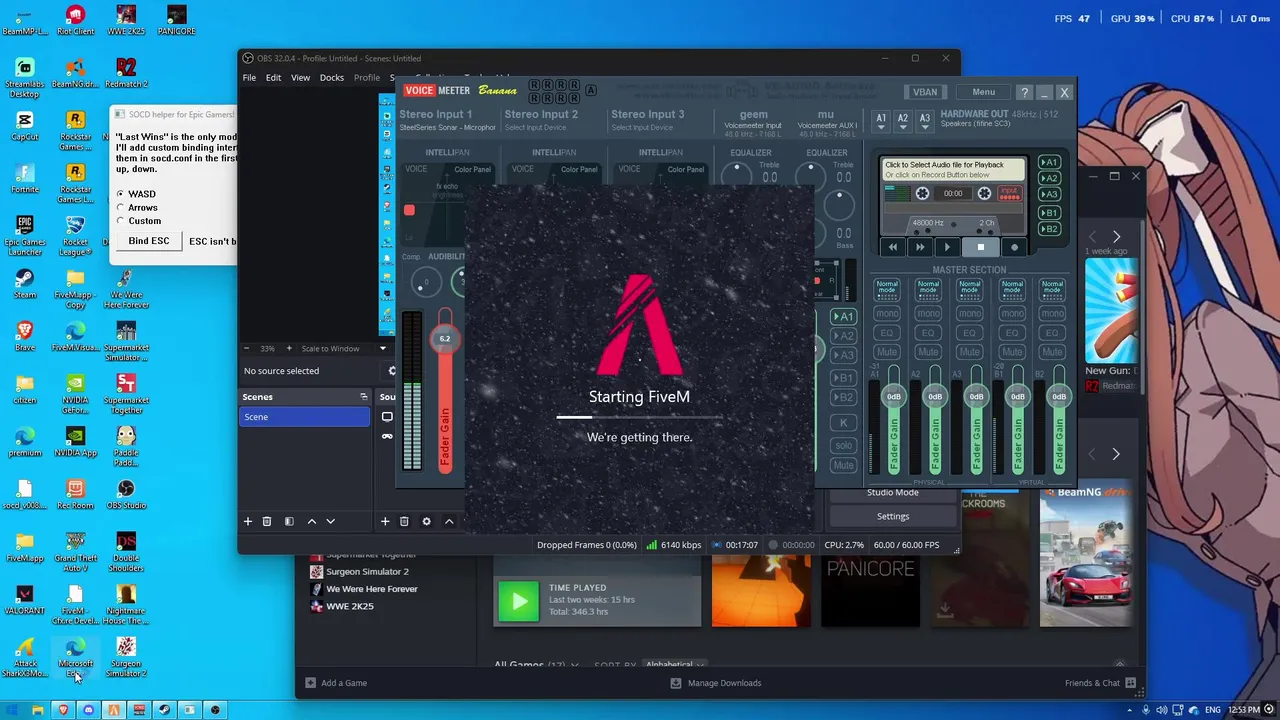Open the scene filters icon in Scenes dock

tap(289, 521)
